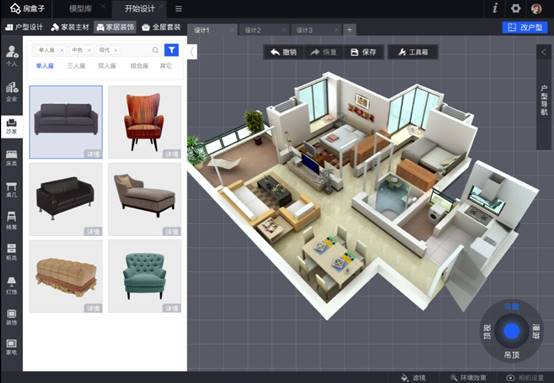Click the blue 改户型 button
The height and width of the screenshot is (383, 554).
[525, 27]
